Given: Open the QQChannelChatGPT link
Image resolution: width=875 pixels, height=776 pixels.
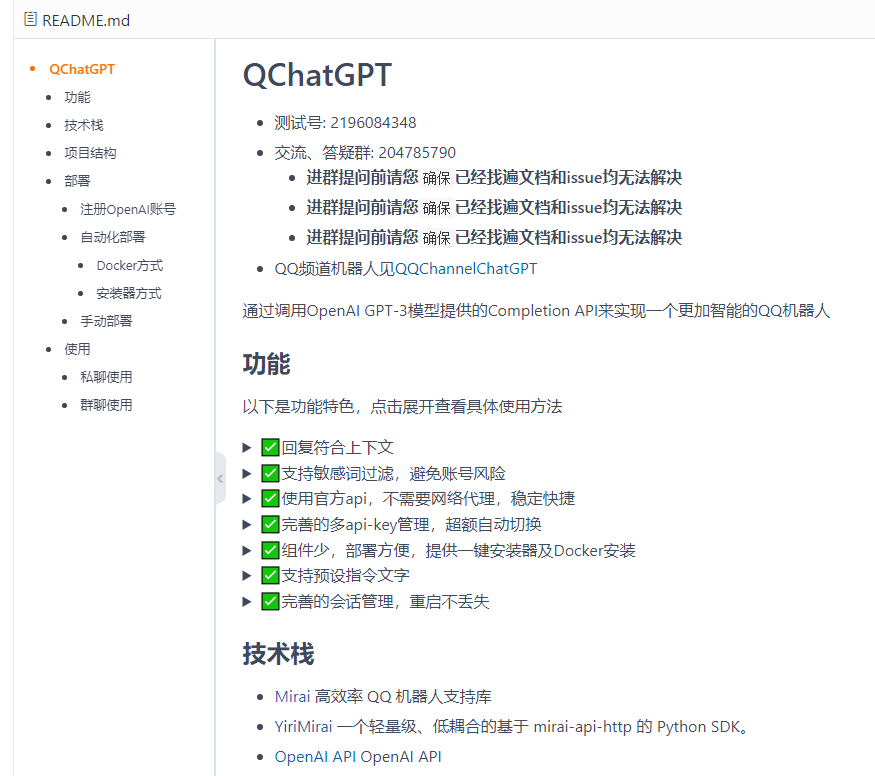Looking at the screenshot, I should coord(466,268).
